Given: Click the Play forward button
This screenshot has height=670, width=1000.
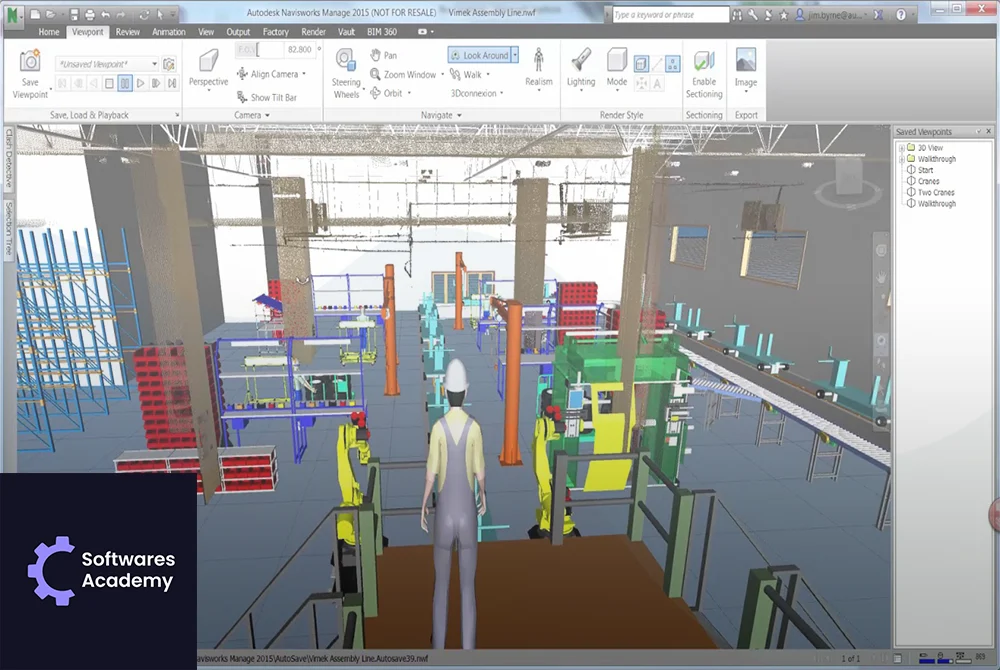Looking at the screenshot, I should pyautogui.click(x=140, y=83).
